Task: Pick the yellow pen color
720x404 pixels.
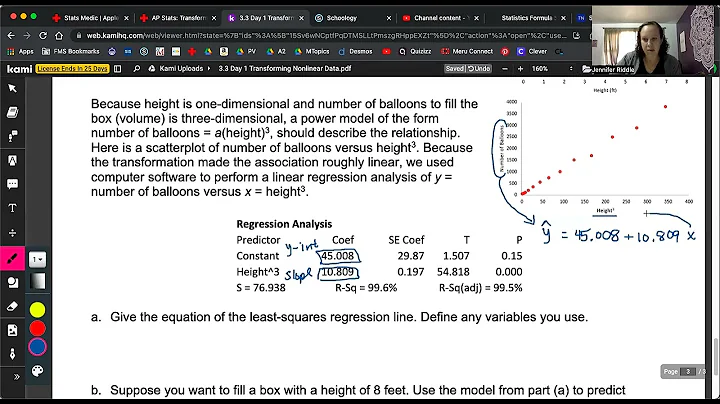Action: tap(37, 310)
